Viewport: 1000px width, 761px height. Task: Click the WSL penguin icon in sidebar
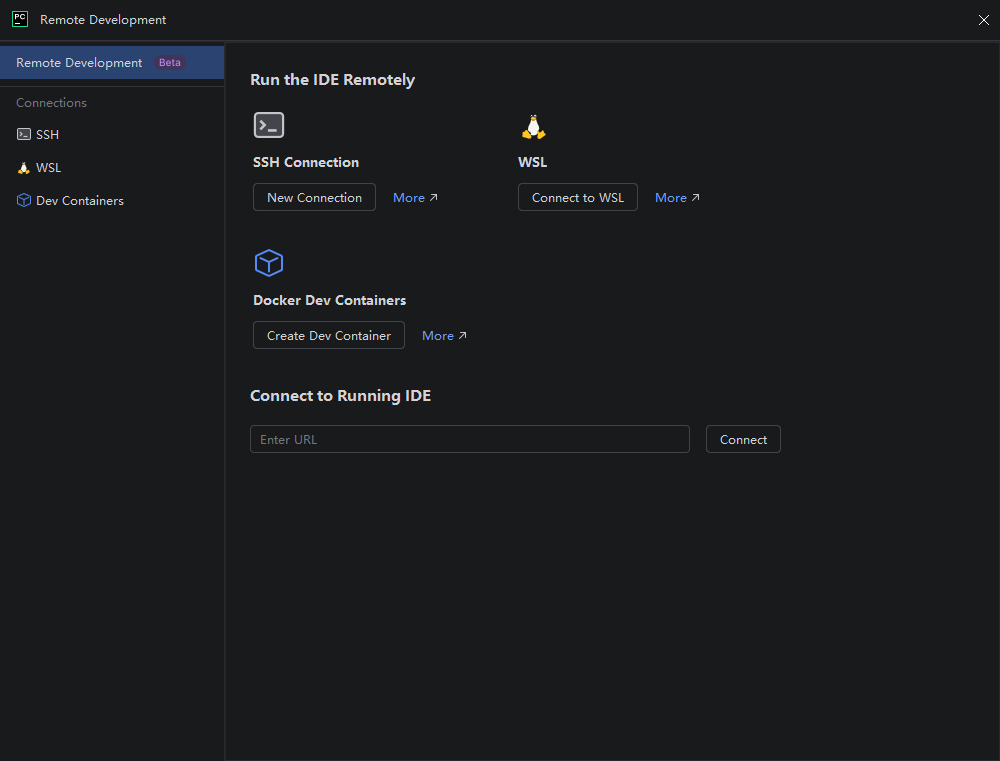[x=24, y=168]
